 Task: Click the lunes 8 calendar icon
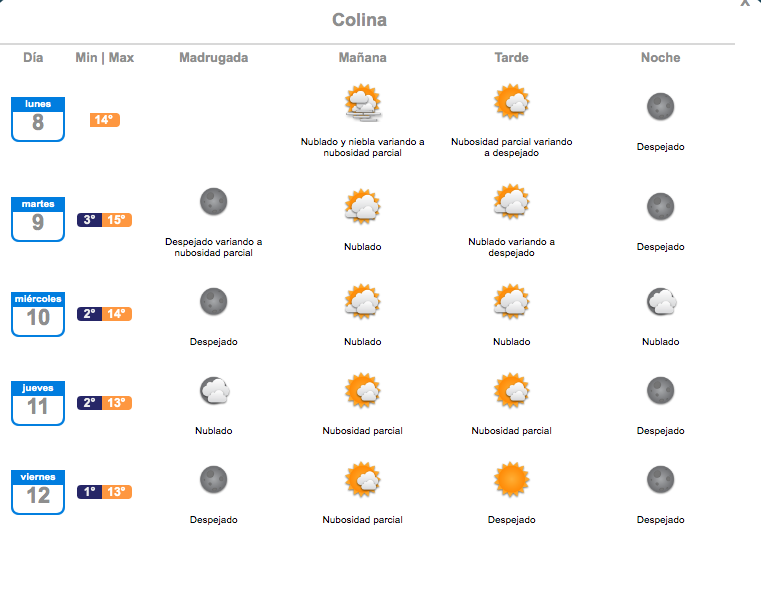pyautogui.click(x=38, y=119)
